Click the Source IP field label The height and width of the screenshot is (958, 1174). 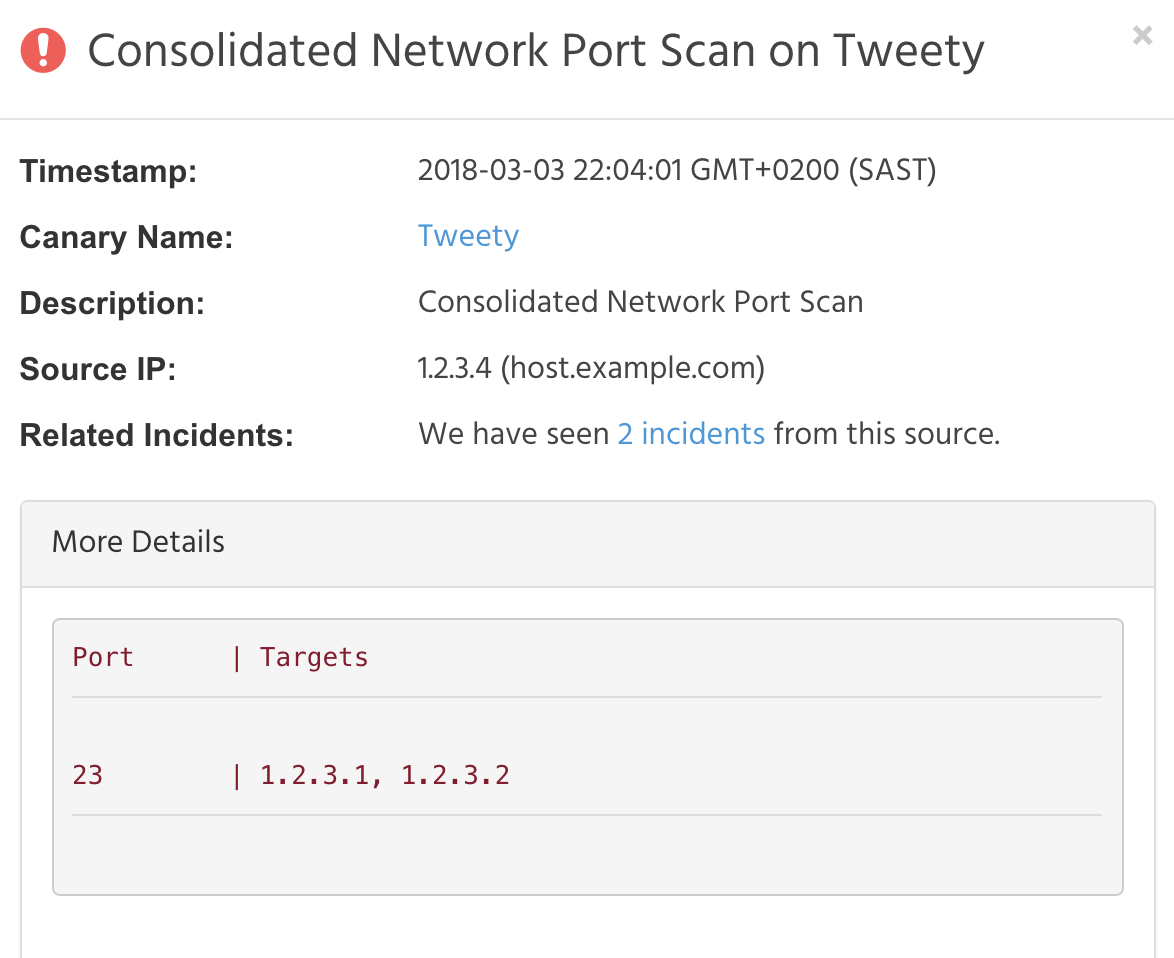point(98,369)
